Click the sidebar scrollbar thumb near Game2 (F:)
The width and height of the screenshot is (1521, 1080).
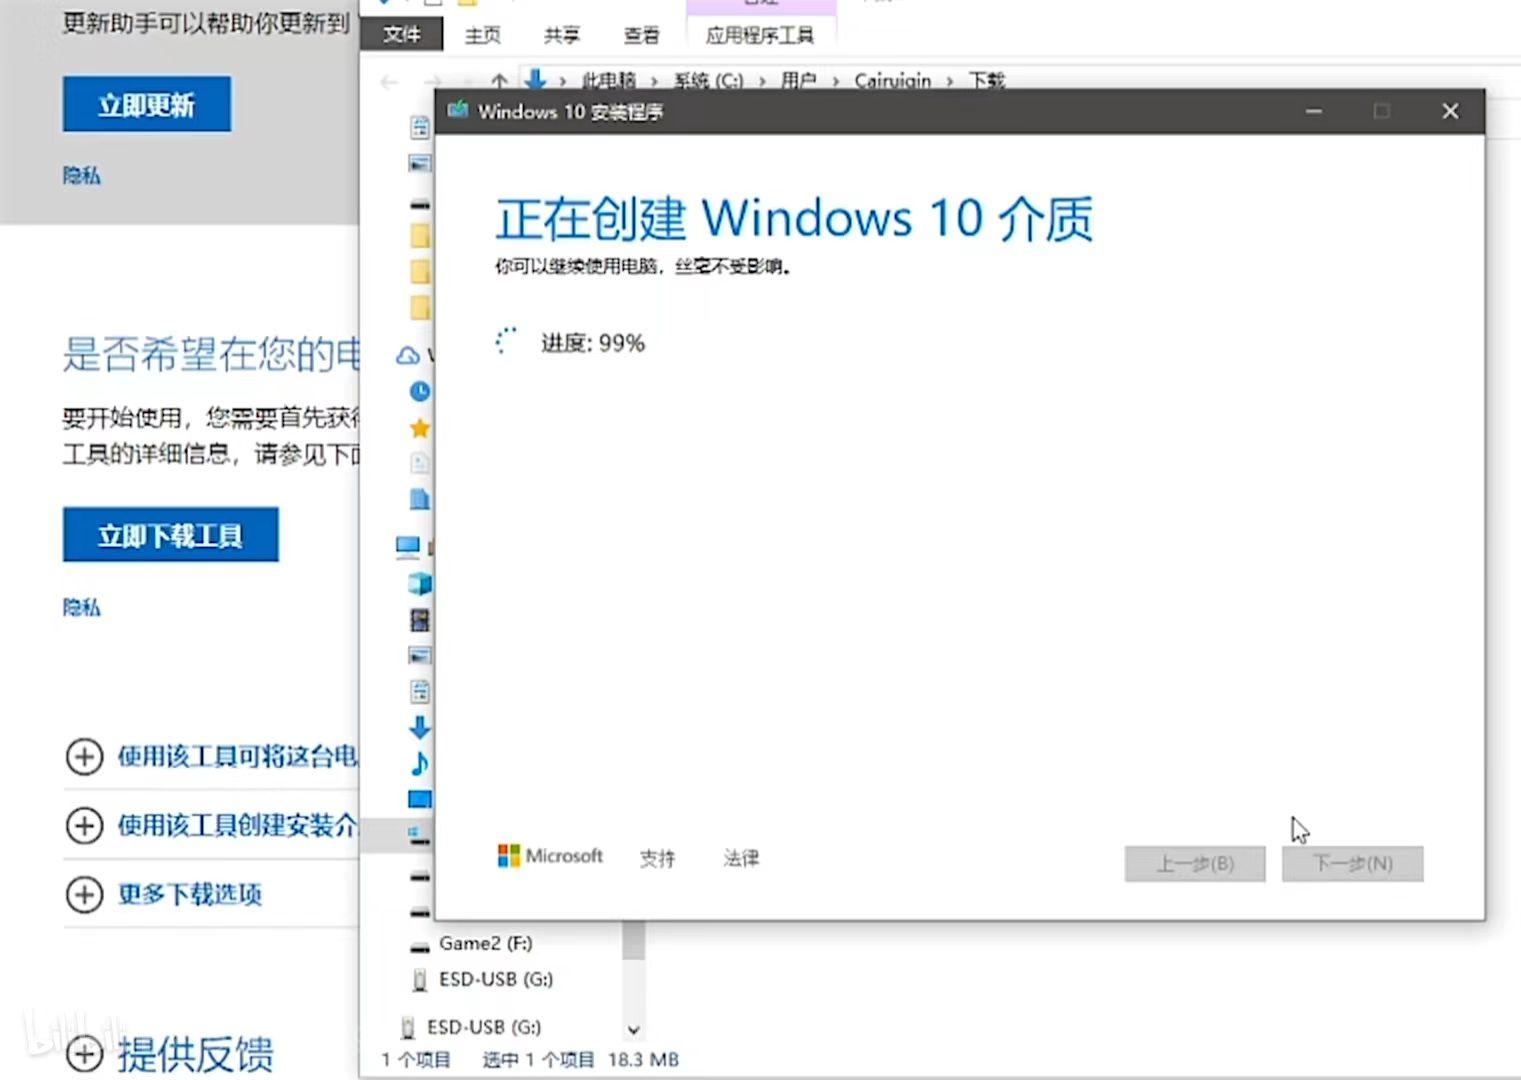click(633, 940)
